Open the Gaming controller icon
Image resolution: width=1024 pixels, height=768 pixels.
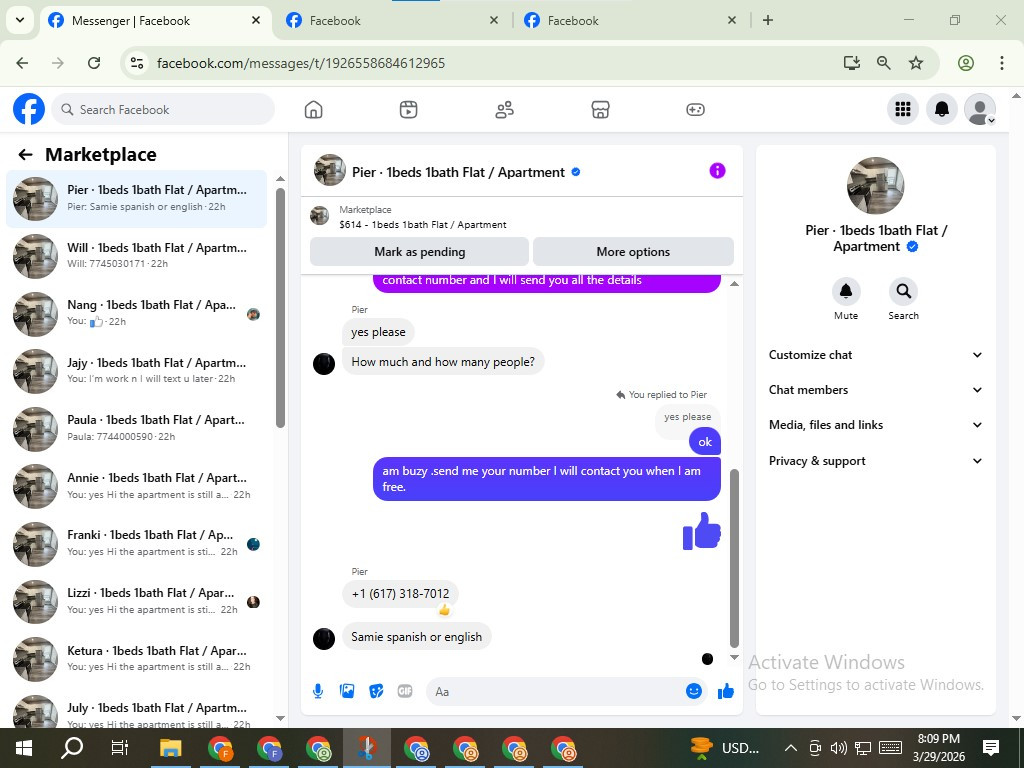click(695, 110)
